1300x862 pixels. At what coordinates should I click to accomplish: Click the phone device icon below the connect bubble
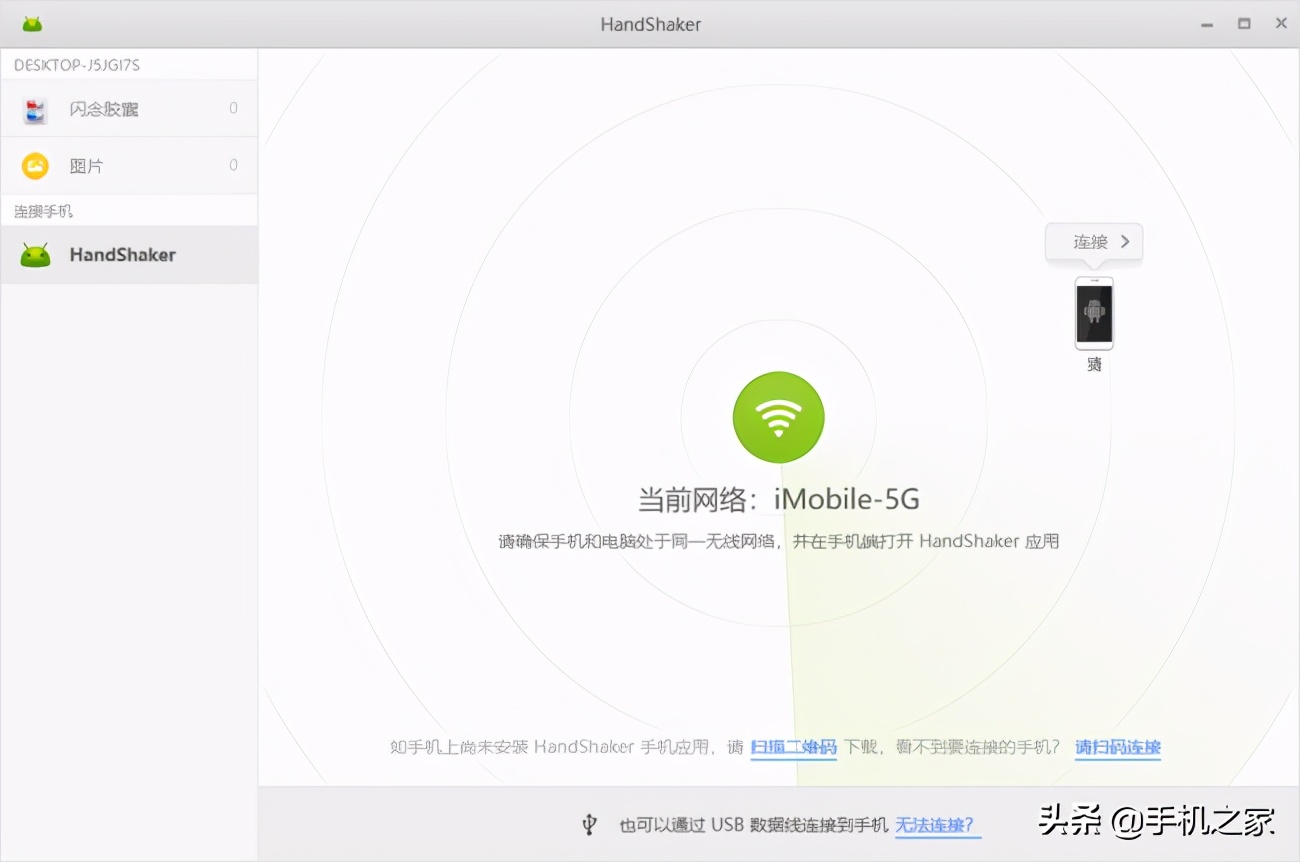point(1094,315)
